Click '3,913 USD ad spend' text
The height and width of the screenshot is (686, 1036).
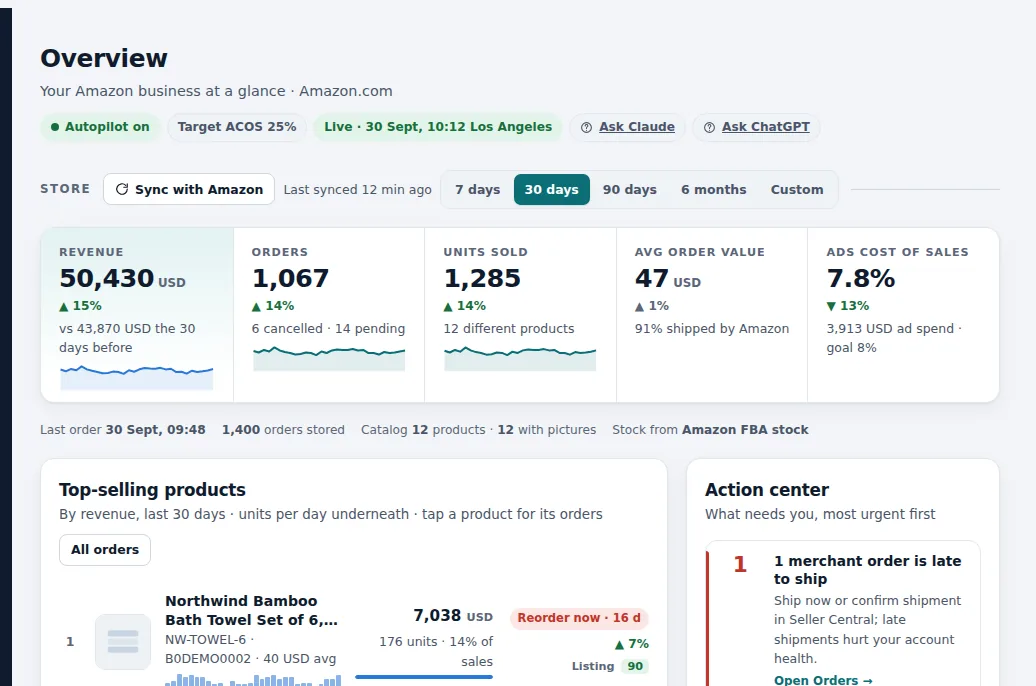(x=890, y=328)
